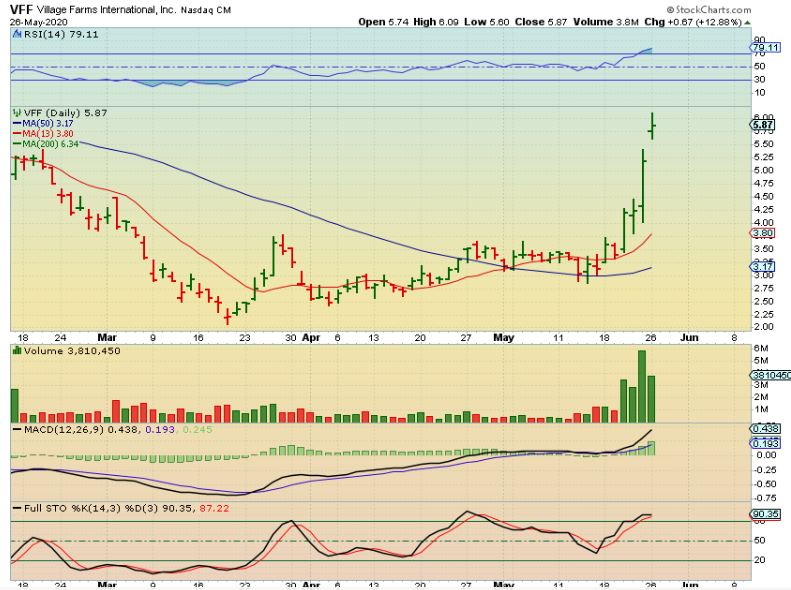Click the Close 5.87 header value
The width and height of the screenshot is (791, 590).
coord(541,22)
